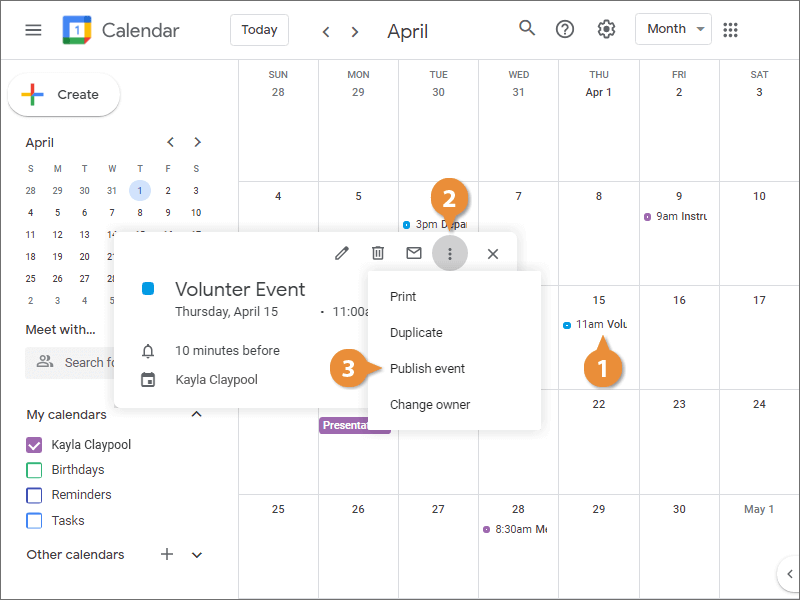Viewport: 800px width, 600px height.
Task: Expand the Other calendars section
Action: (197, 555)
